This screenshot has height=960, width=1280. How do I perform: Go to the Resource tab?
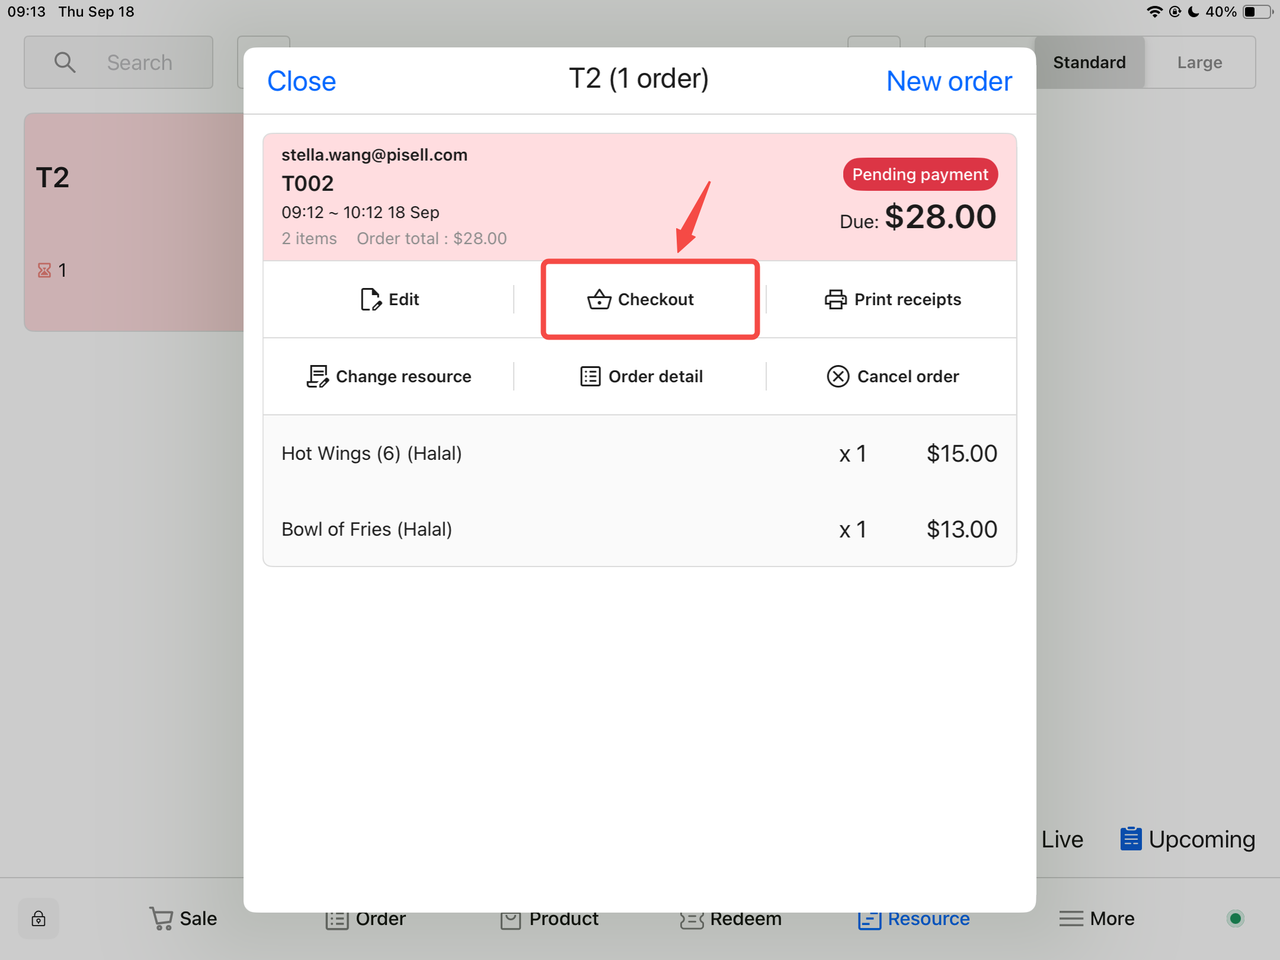(x=914, y=918)
